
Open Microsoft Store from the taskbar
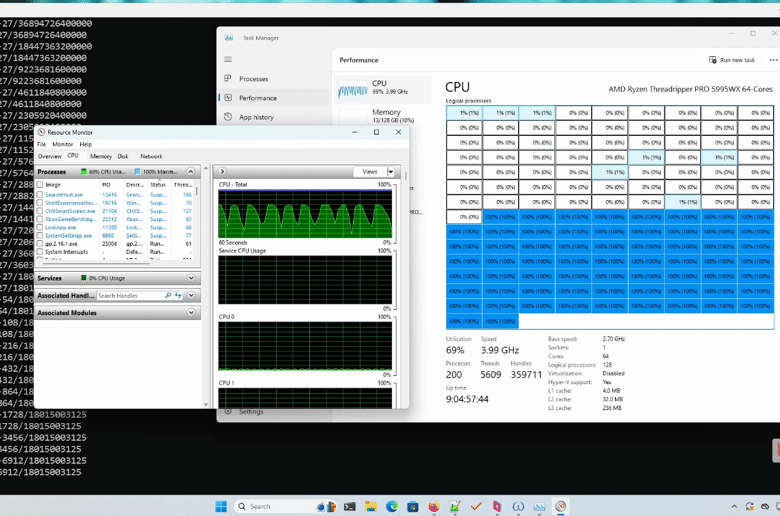(413, 507)
